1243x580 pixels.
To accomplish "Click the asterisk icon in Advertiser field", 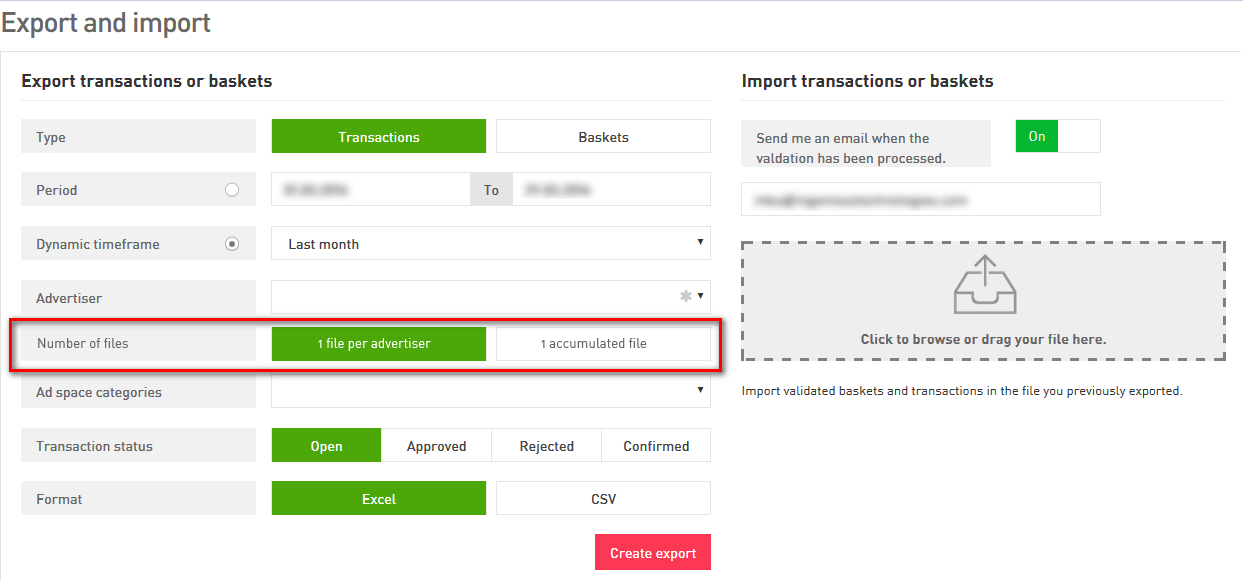I will [686, 296].
